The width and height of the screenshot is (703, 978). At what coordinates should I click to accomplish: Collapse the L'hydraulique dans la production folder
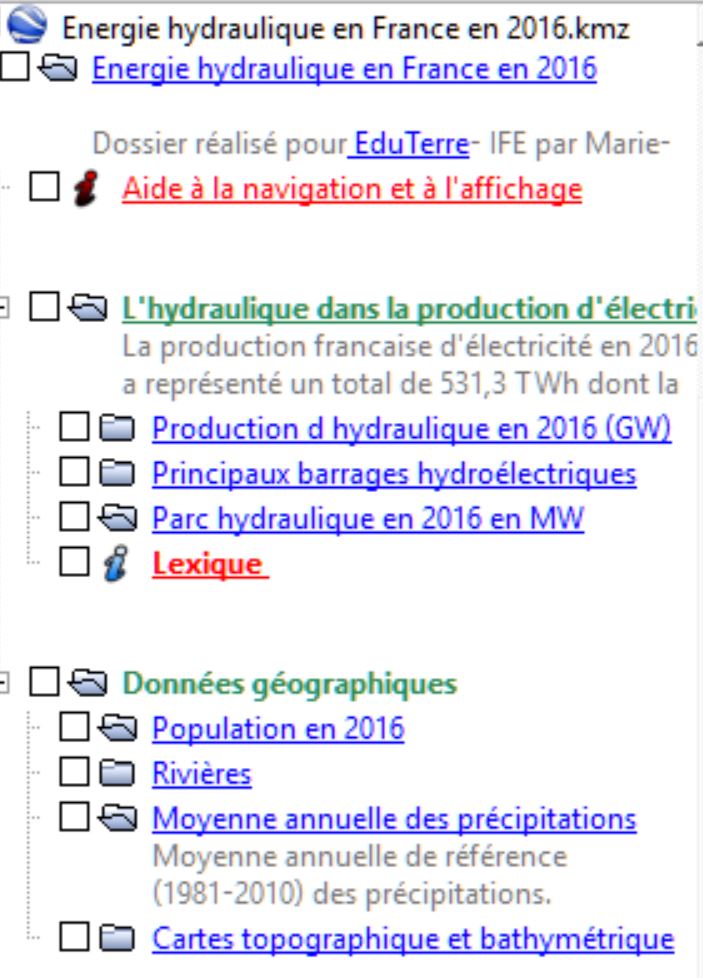[x=8, y=309]
